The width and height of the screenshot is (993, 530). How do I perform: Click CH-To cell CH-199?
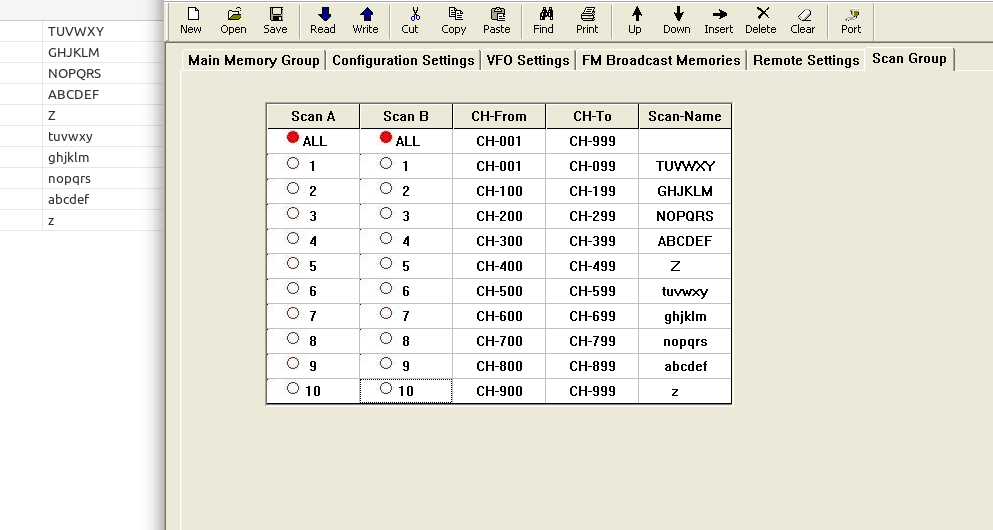592,191
